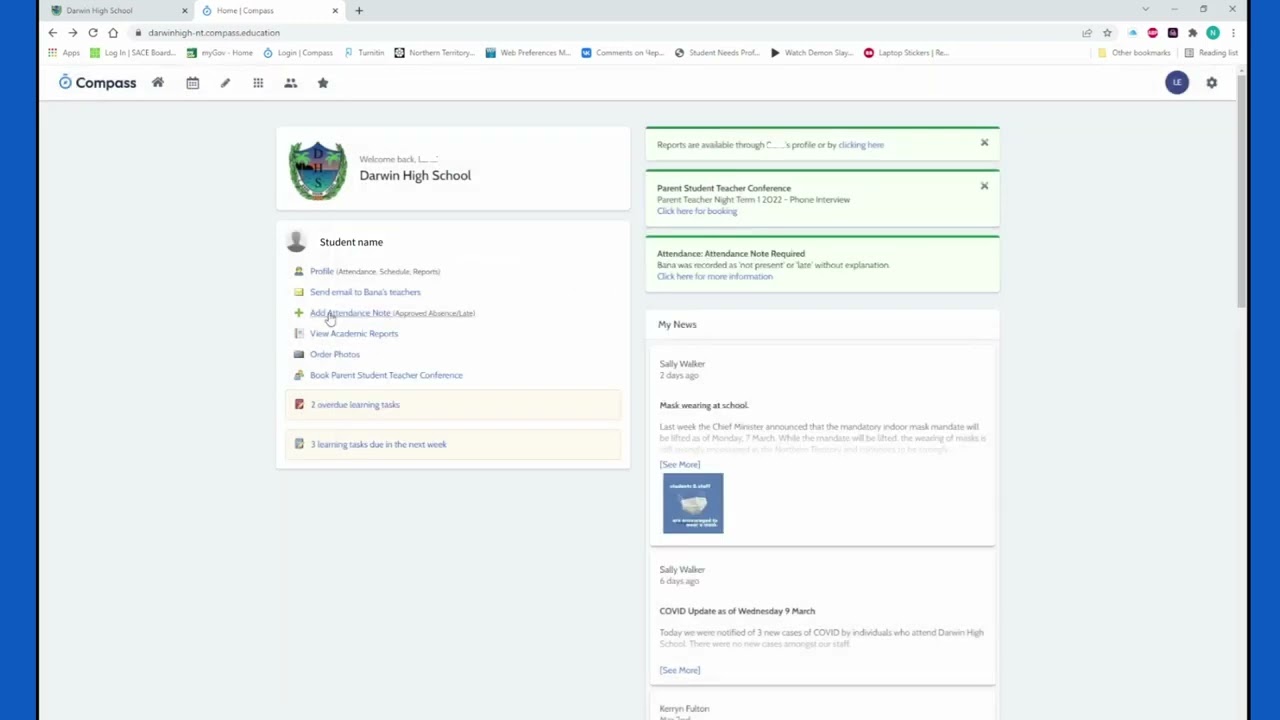1280x720 pixels.
Task: Follow 'clicking here' link for reports
Action: click(x=861, y=145)
